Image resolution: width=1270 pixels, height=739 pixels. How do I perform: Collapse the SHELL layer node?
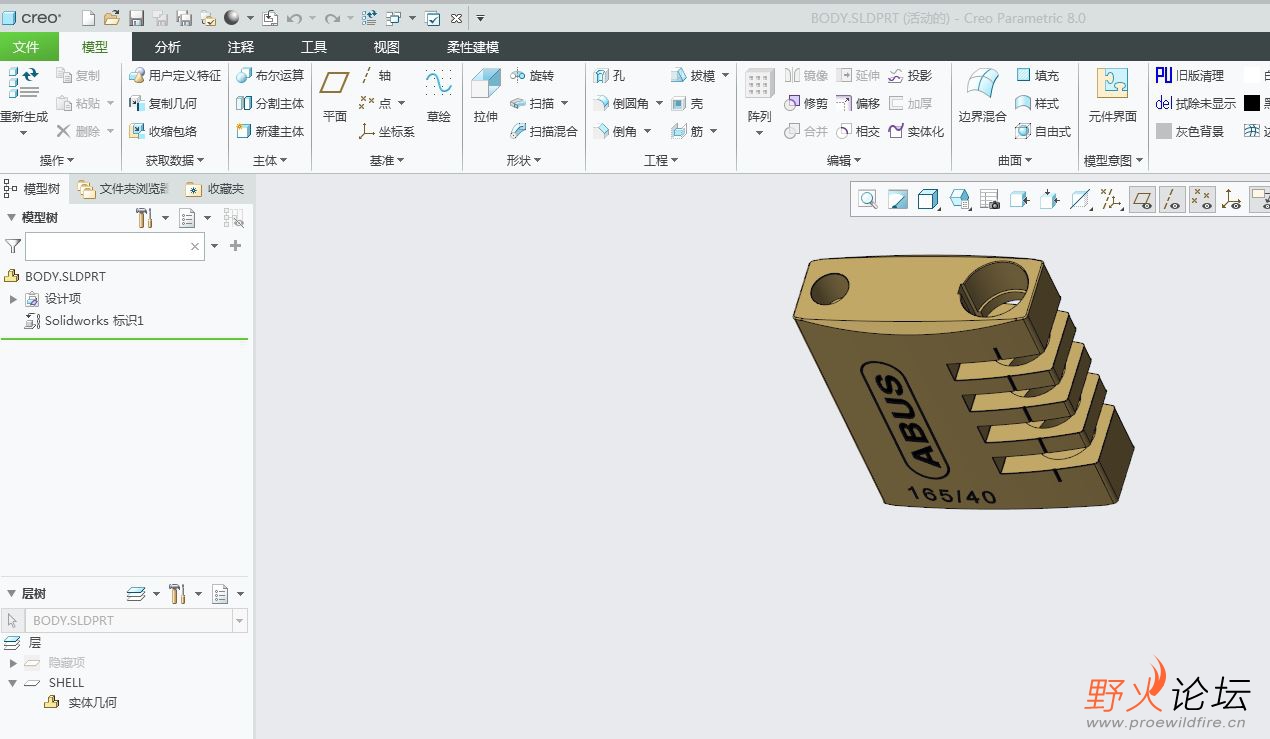[x=13, y=683]
